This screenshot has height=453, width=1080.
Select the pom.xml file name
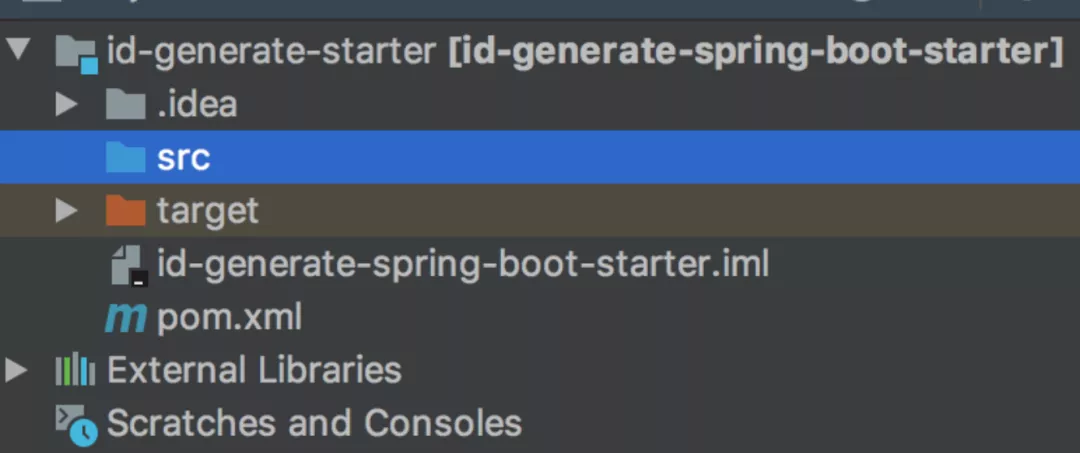pyautogui.click(x=229, y=319)
